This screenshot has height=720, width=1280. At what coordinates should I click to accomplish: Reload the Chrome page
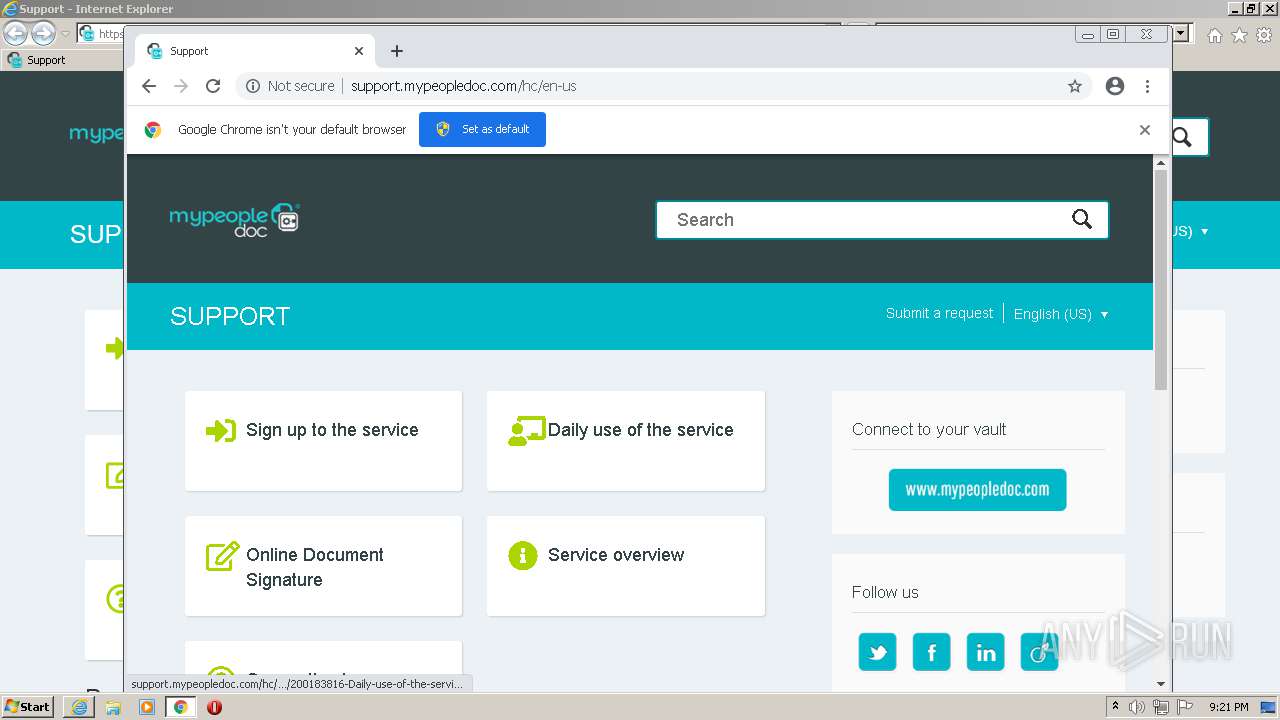213,86
